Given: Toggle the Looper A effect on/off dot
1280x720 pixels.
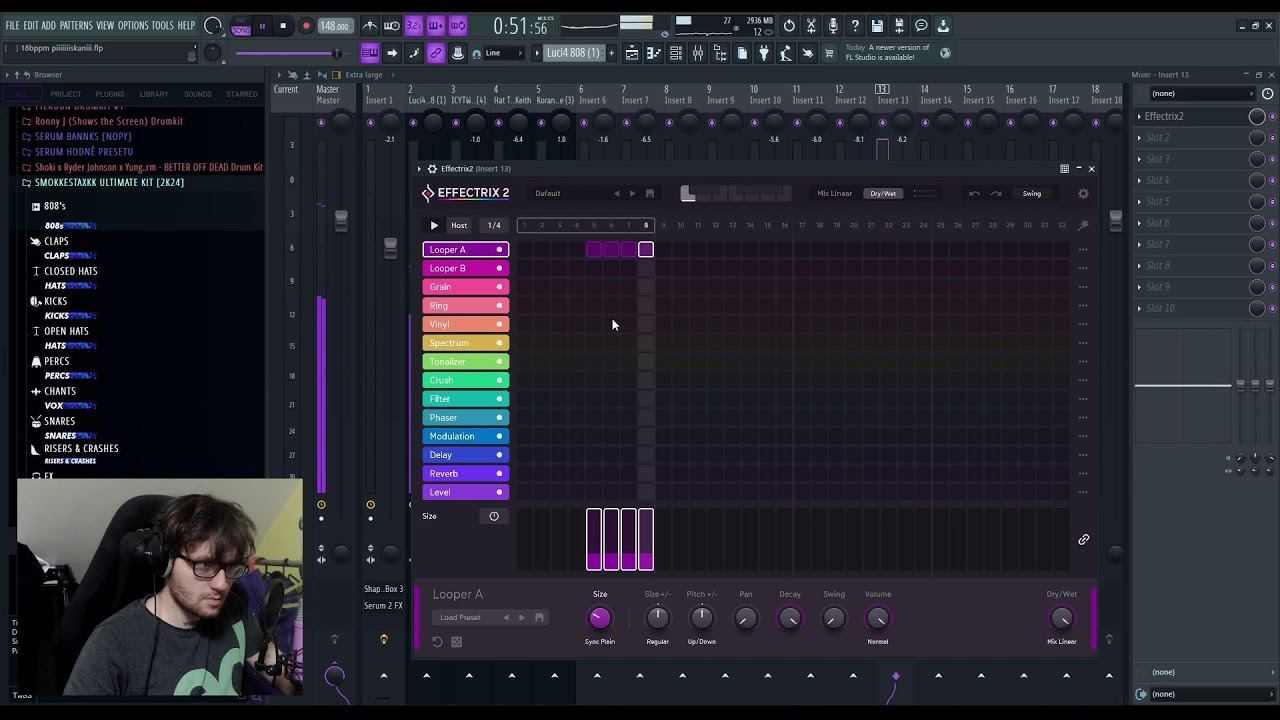Looking at the screenshot, I should click(x=499, y=250).
